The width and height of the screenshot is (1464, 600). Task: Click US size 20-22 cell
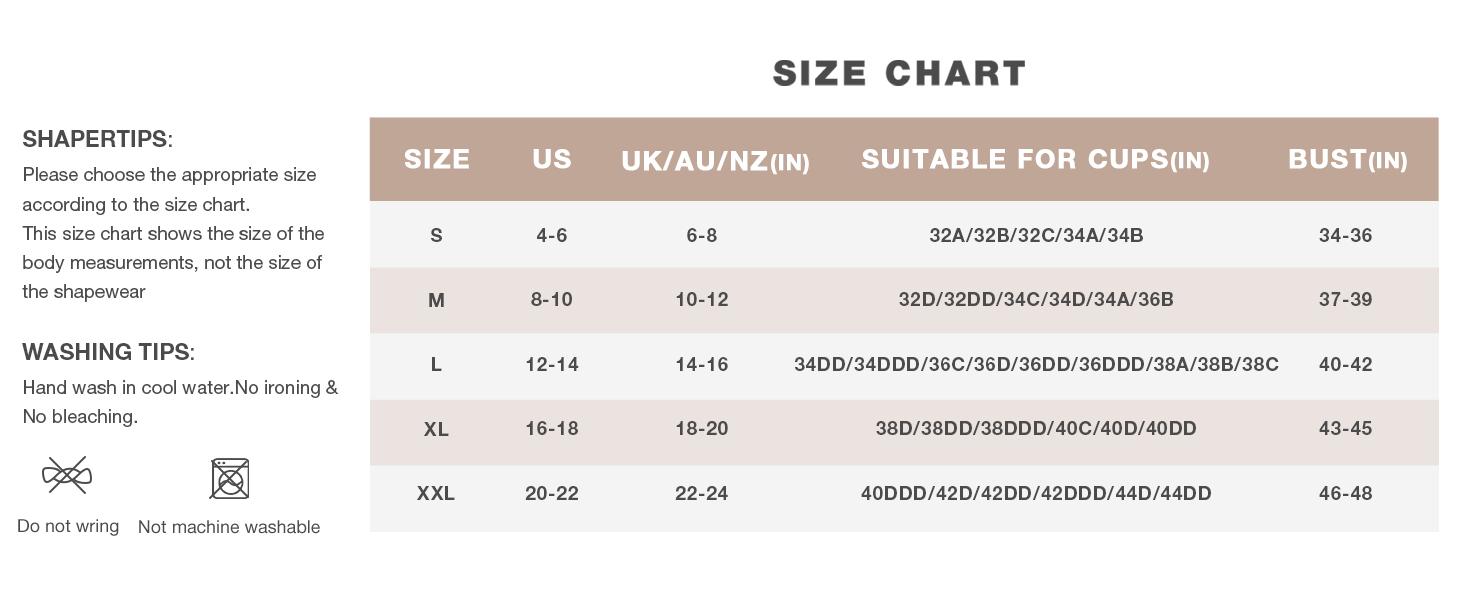(552, 493)
